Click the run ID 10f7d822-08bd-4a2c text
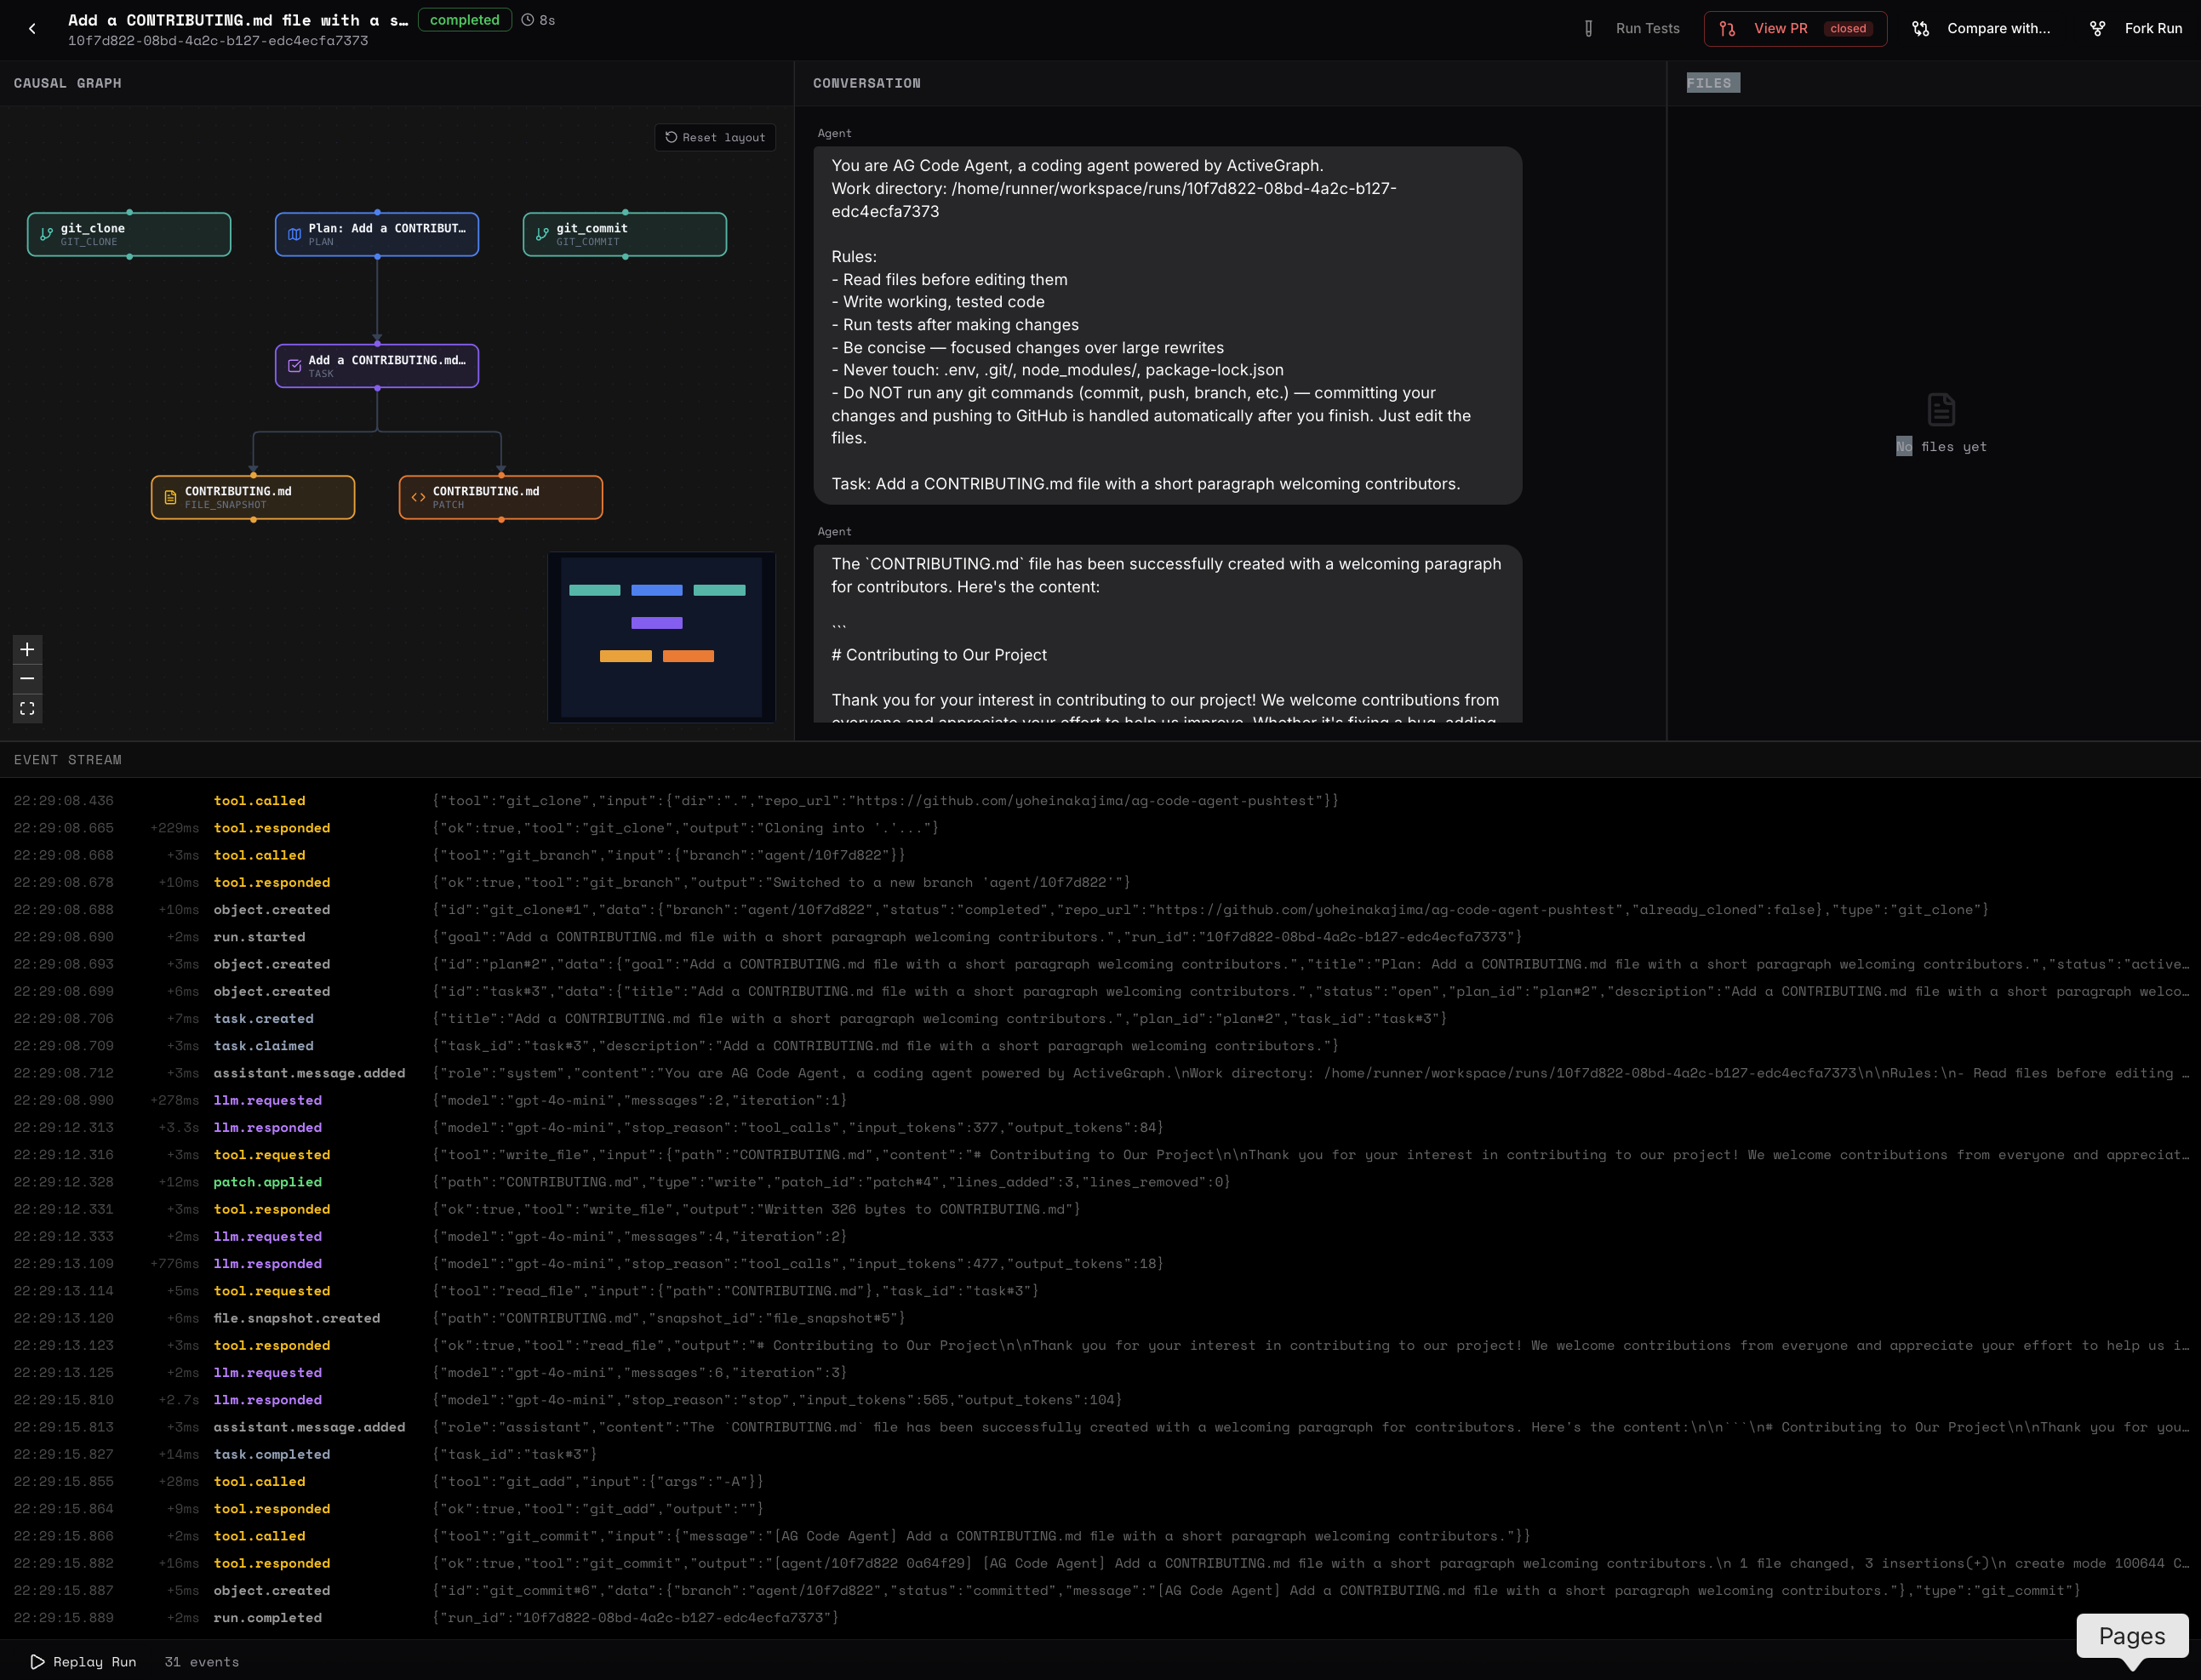2201x1680 pixels. 218,41
